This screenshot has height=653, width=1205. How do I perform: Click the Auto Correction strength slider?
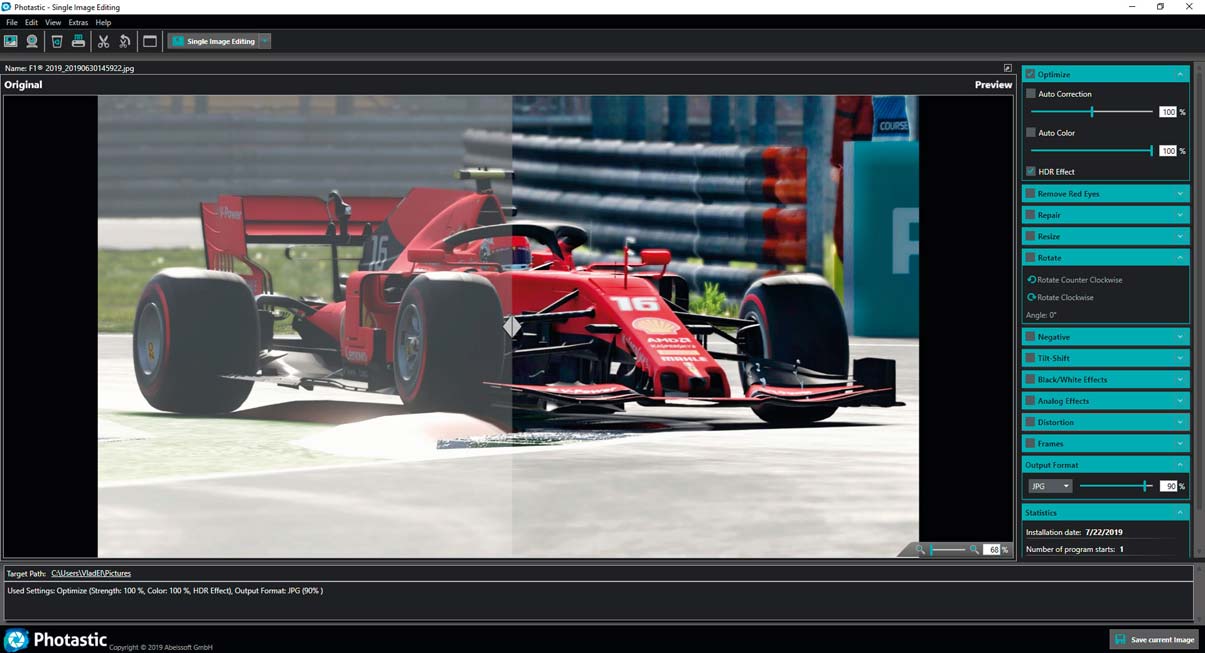click(1092, 112)
